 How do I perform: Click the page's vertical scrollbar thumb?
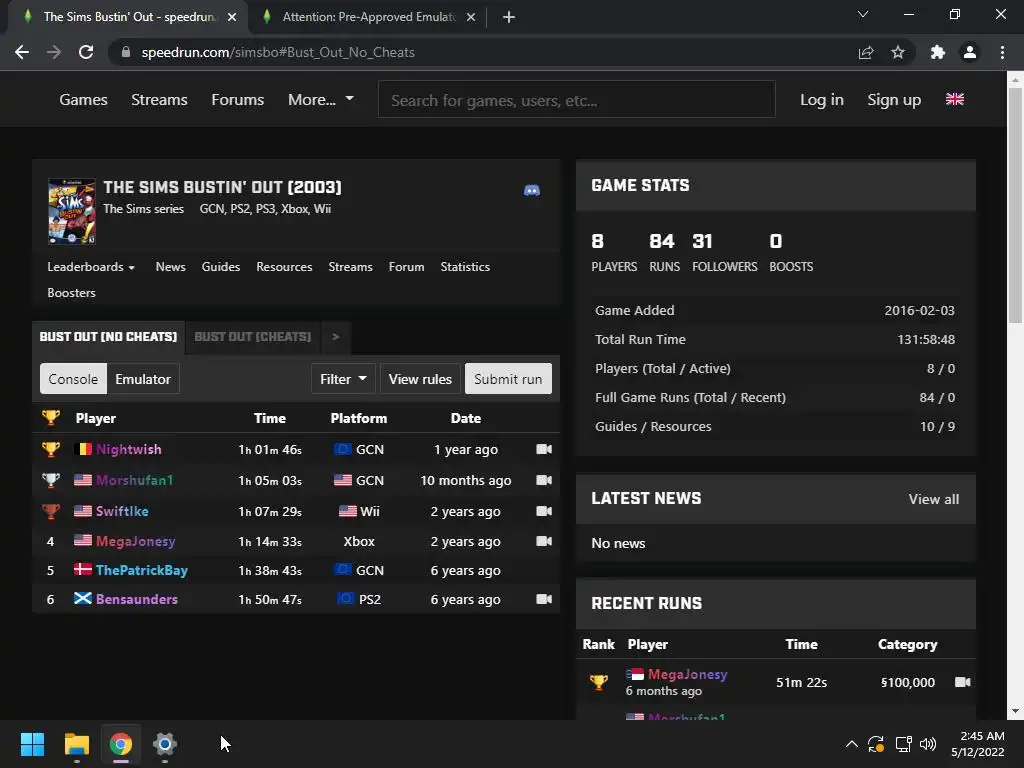coord(1015,204)
